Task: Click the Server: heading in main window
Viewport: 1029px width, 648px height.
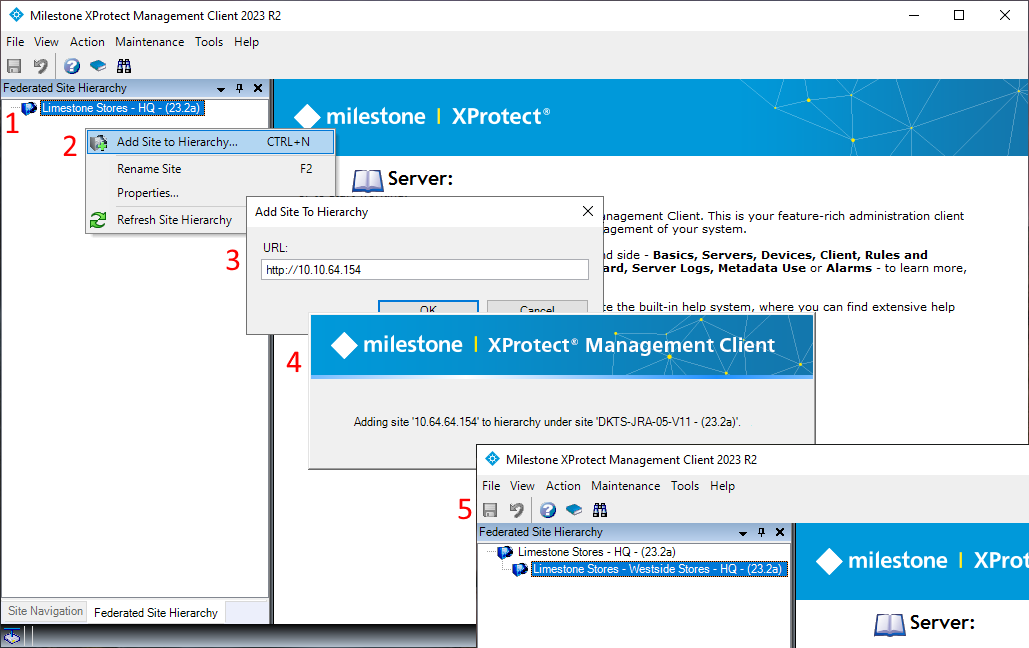Action: click(x=420, y=179)
